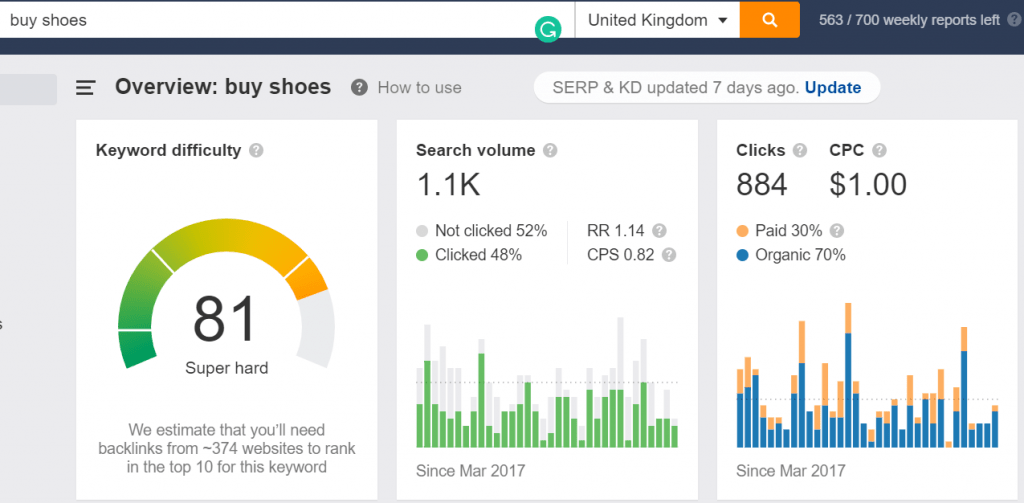This screenshot has height=503, width=1024.
Task: Click help icon next to Paid 30%
Action: tap(836, 230)
